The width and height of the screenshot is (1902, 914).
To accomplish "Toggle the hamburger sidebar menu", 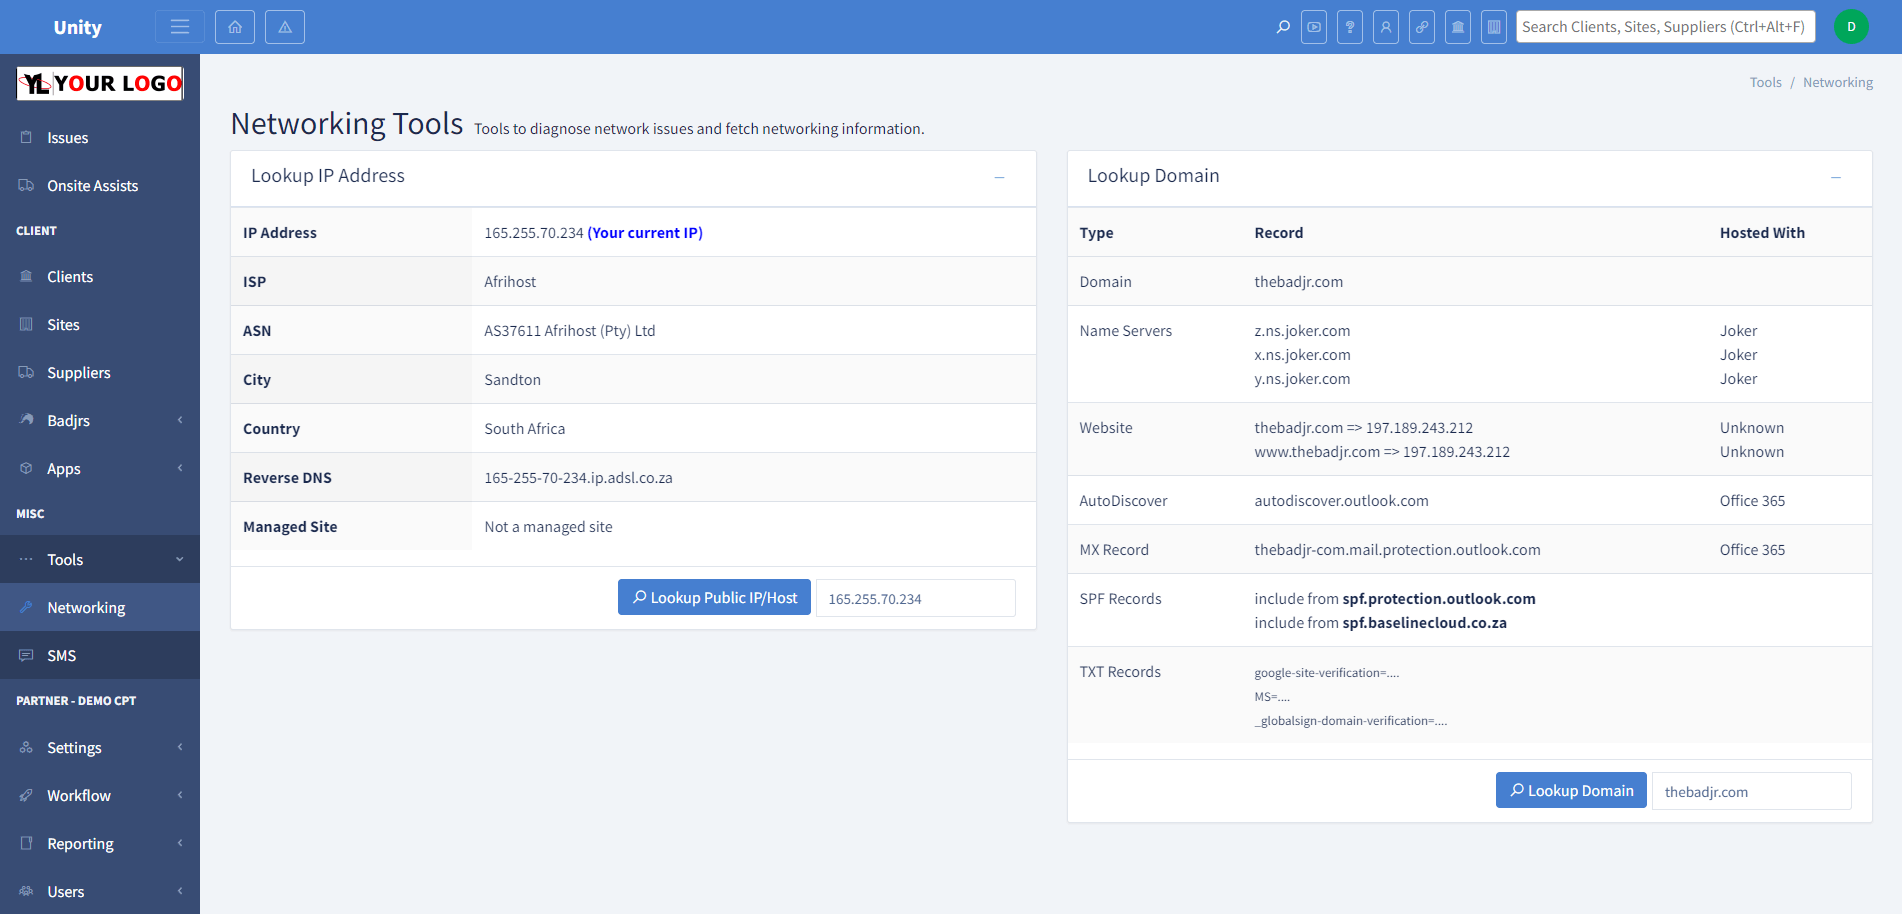I will (180, 27).
